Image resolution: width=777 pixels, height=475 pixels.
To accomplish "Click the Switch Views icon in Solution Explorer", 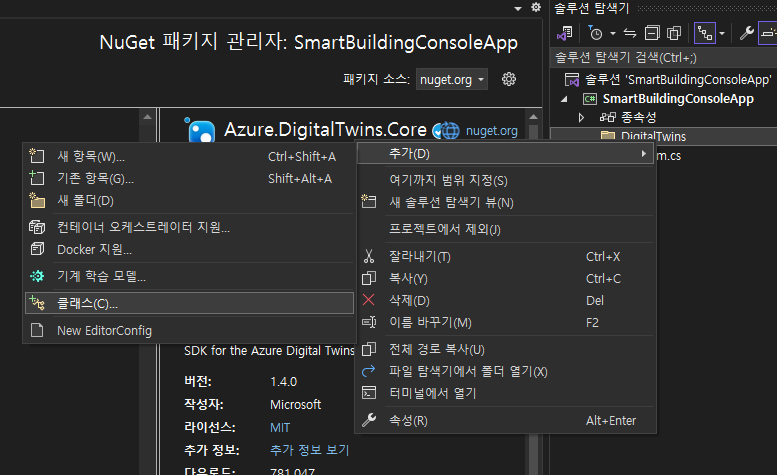I will (565, 33).
